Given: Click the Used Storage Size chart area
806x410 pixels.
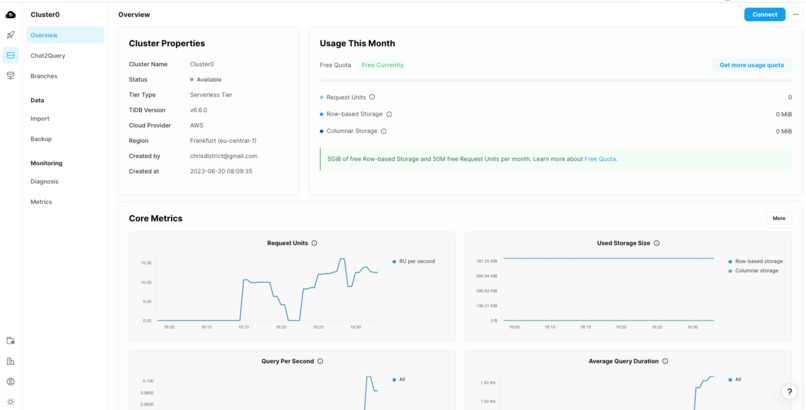Looking at the screenshot, I should pyautogui.click(x=609, y=289).
